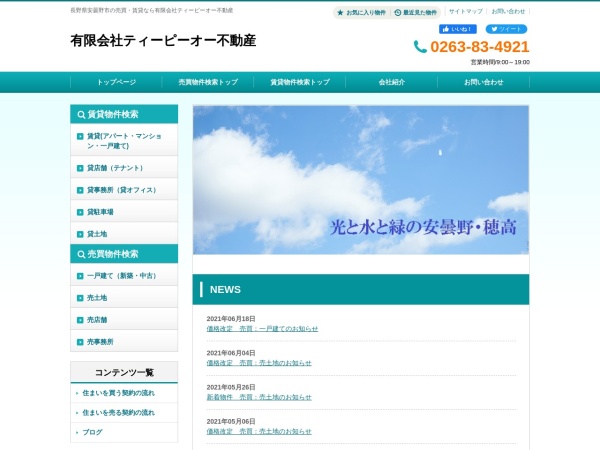
Task: Open ブログ link in contents list
Action: (93, 432)
